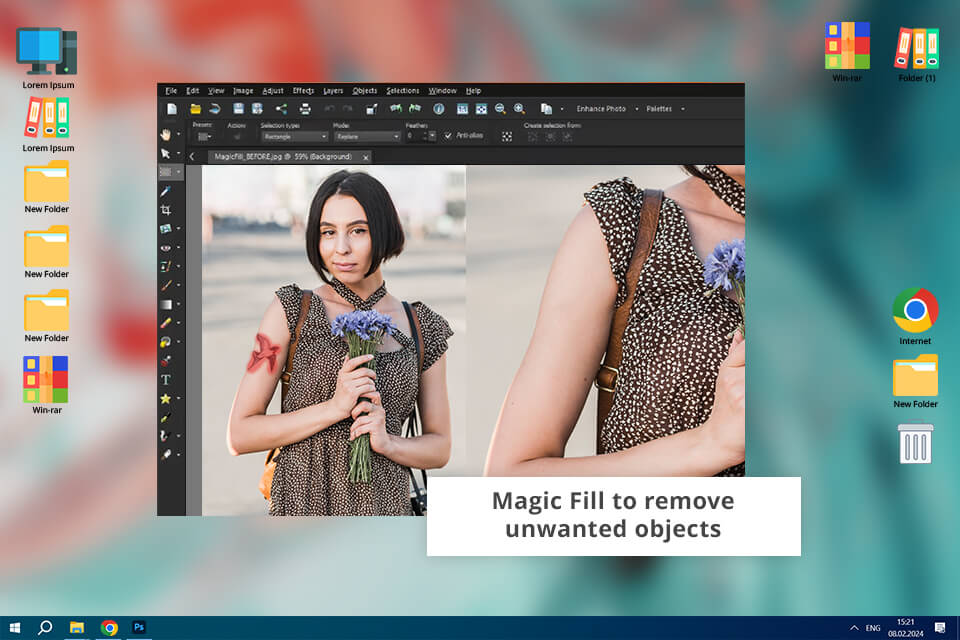Select the Text tool

coord(165,380)
